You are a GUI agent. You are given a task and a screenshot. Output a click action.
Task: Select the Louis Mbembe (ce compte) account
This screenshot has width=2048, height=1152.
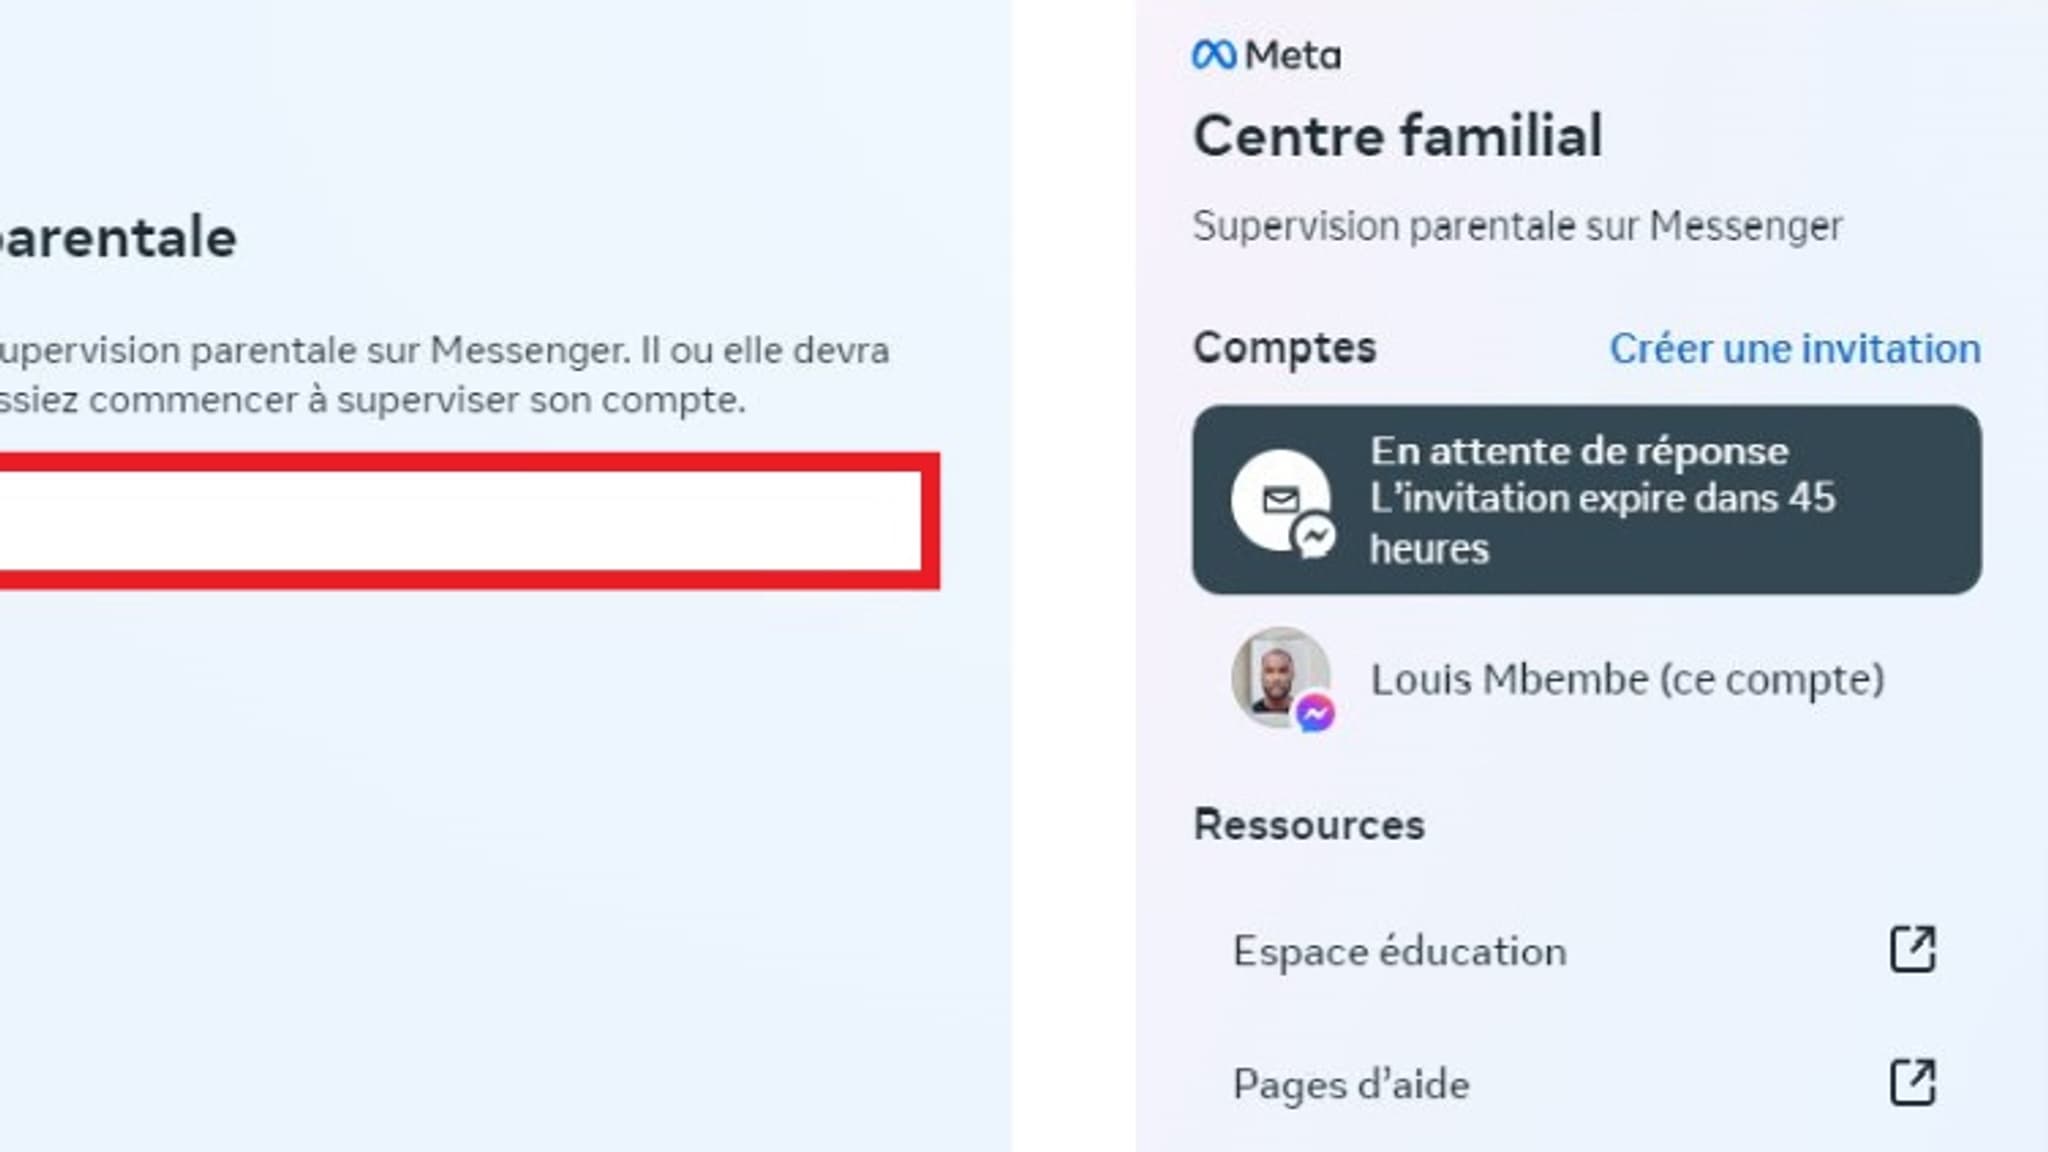point(1587,679)
